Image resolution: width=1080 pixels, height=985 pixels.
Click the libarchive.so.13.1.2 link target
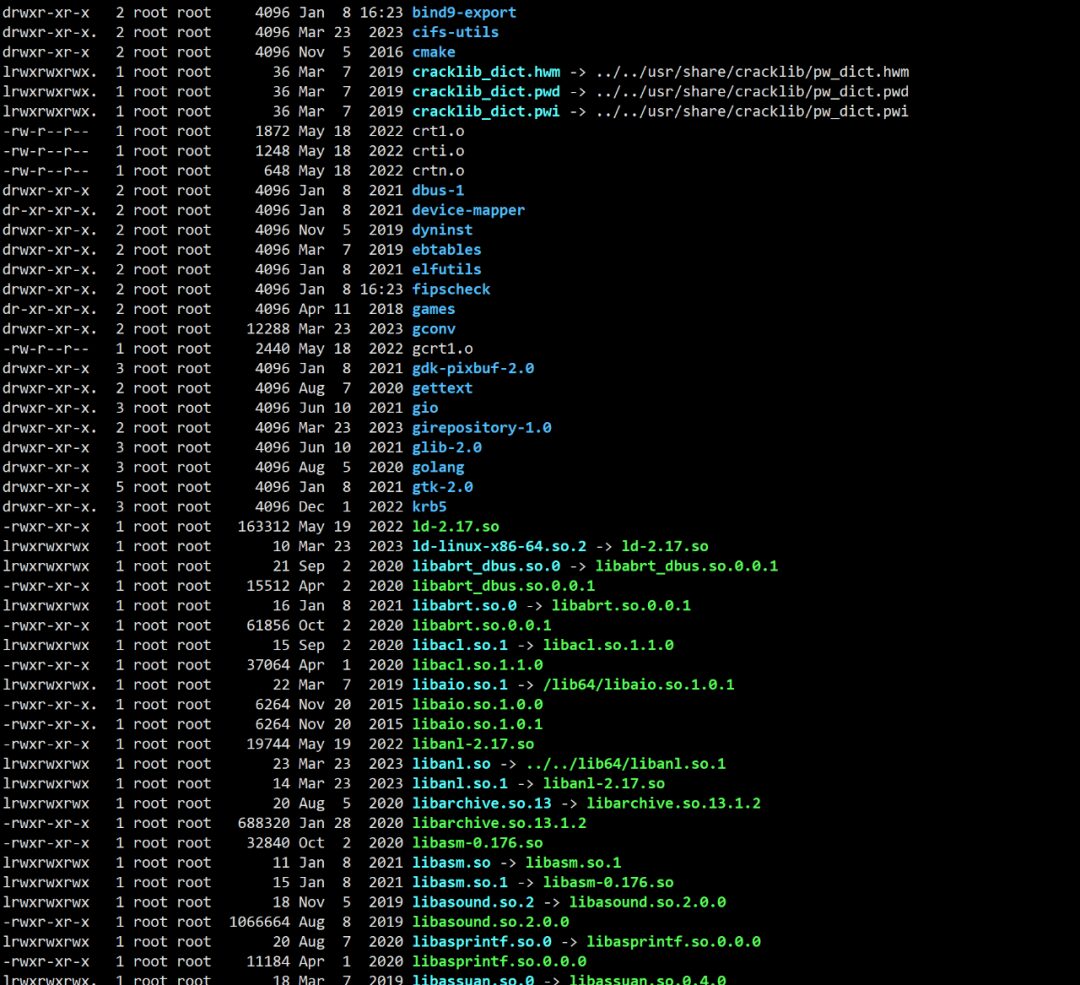[x=674, y=803]
